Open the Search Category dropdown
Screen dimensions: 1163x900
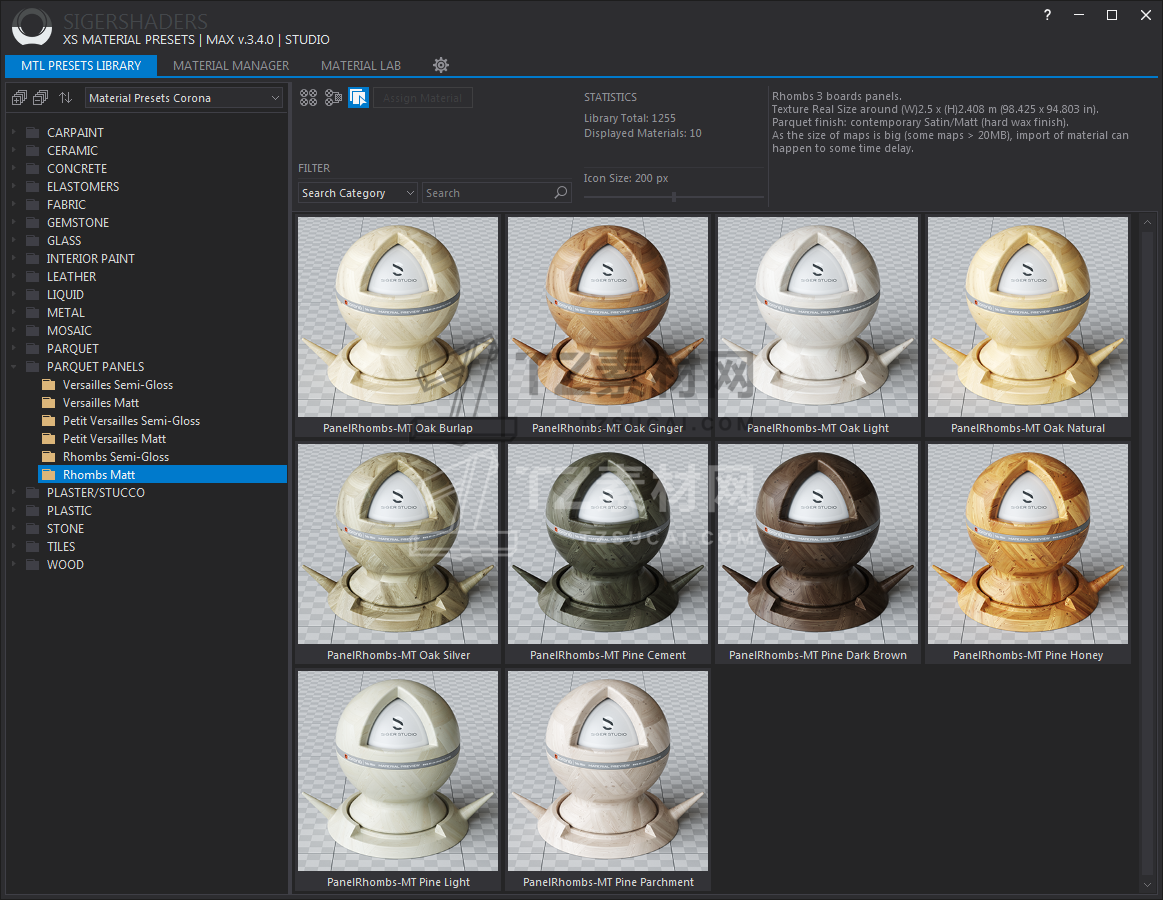coord(358,193)
